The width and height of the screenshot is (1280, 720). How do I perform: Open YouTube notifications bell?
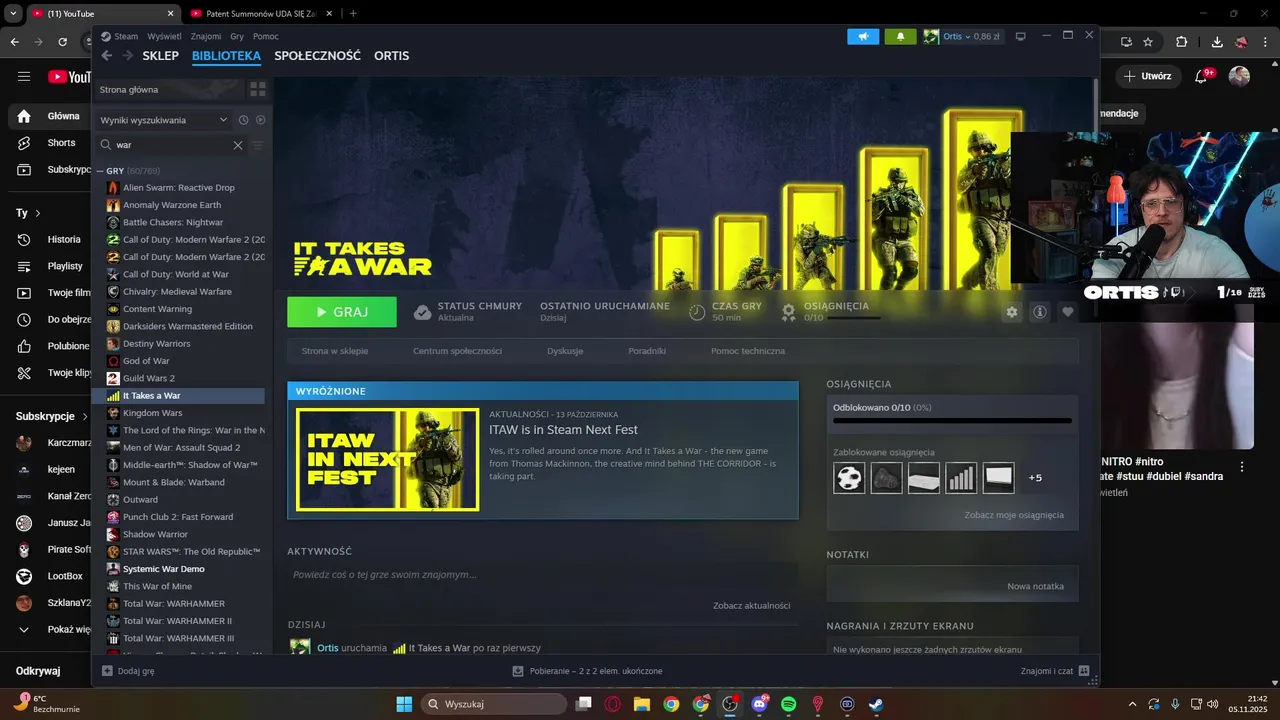tap(1203, 76)
